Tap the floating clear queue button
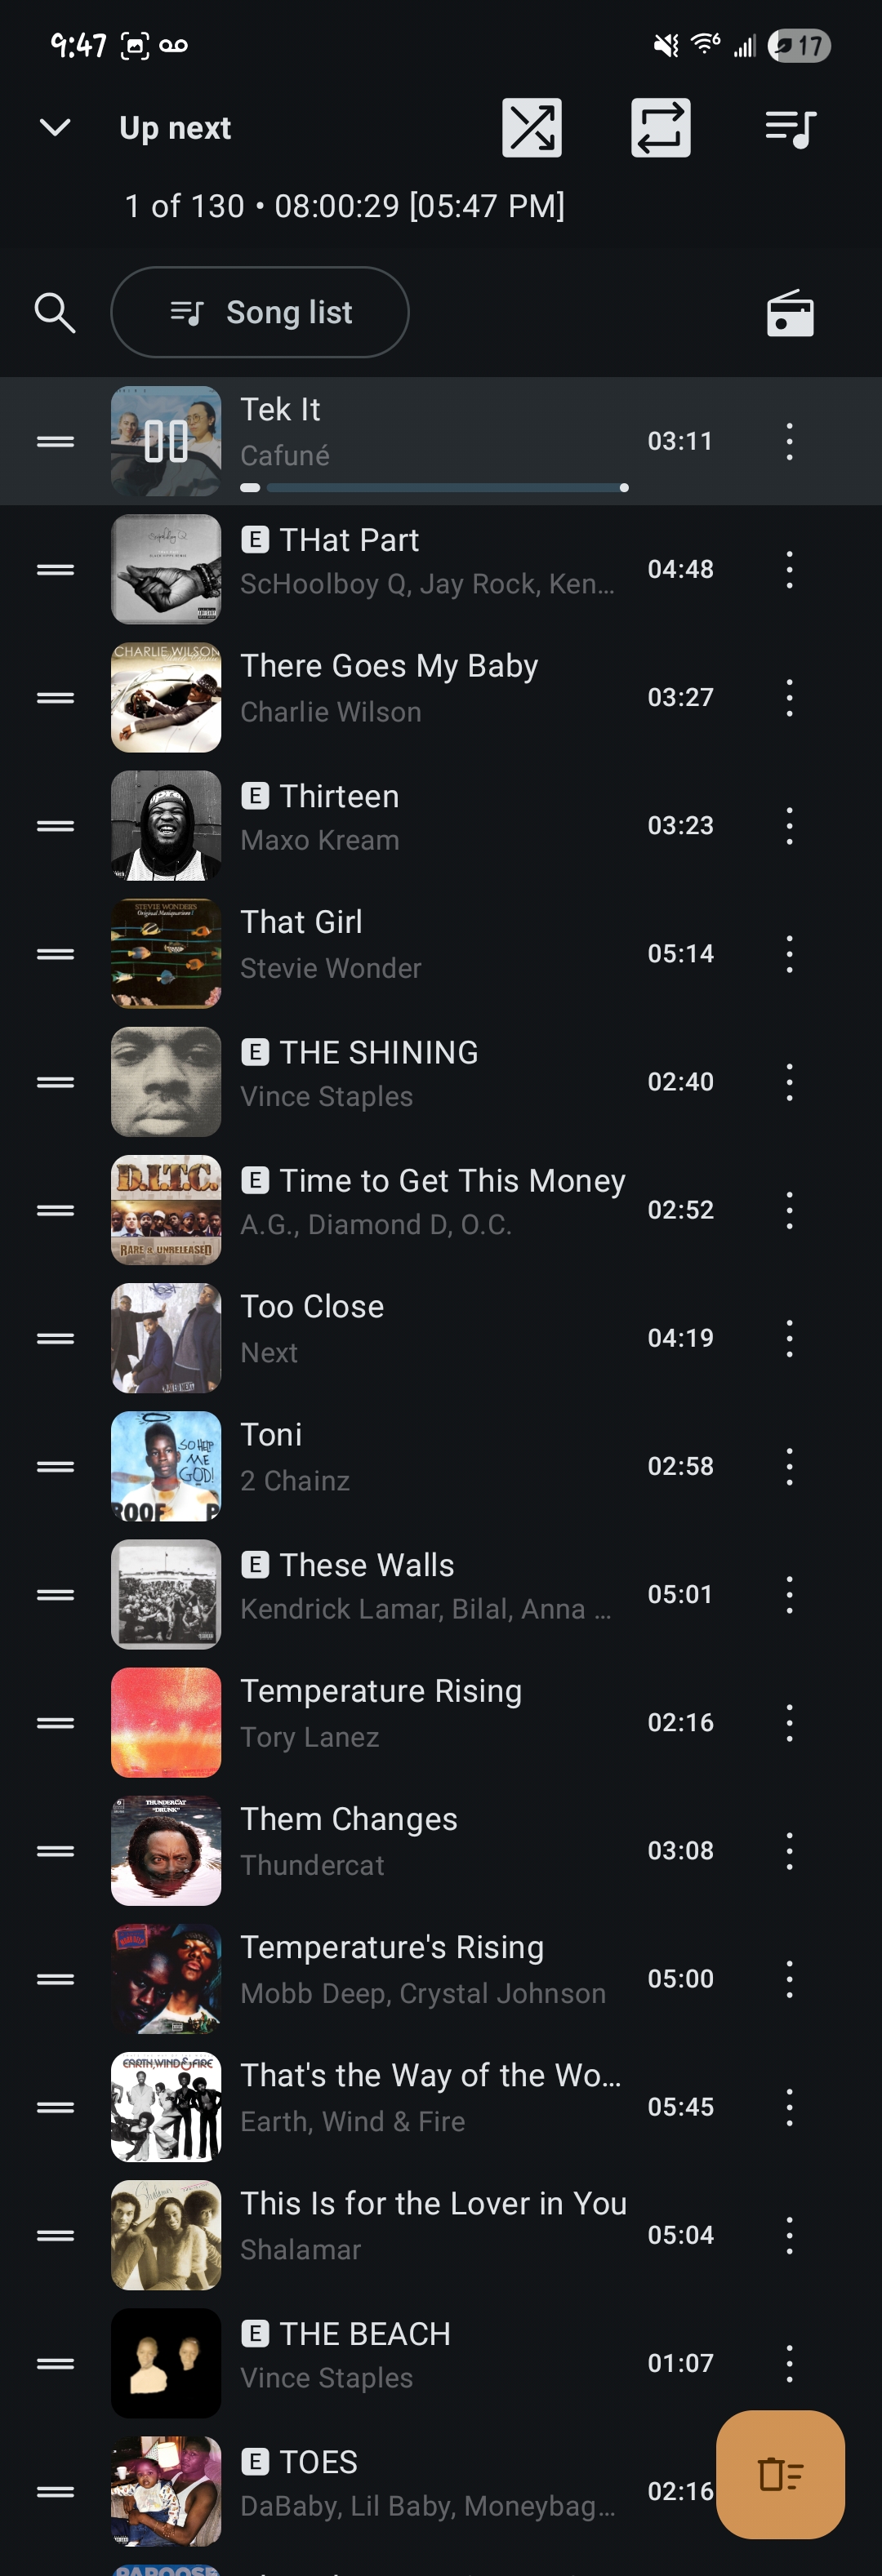 (x=780, y=2474)
